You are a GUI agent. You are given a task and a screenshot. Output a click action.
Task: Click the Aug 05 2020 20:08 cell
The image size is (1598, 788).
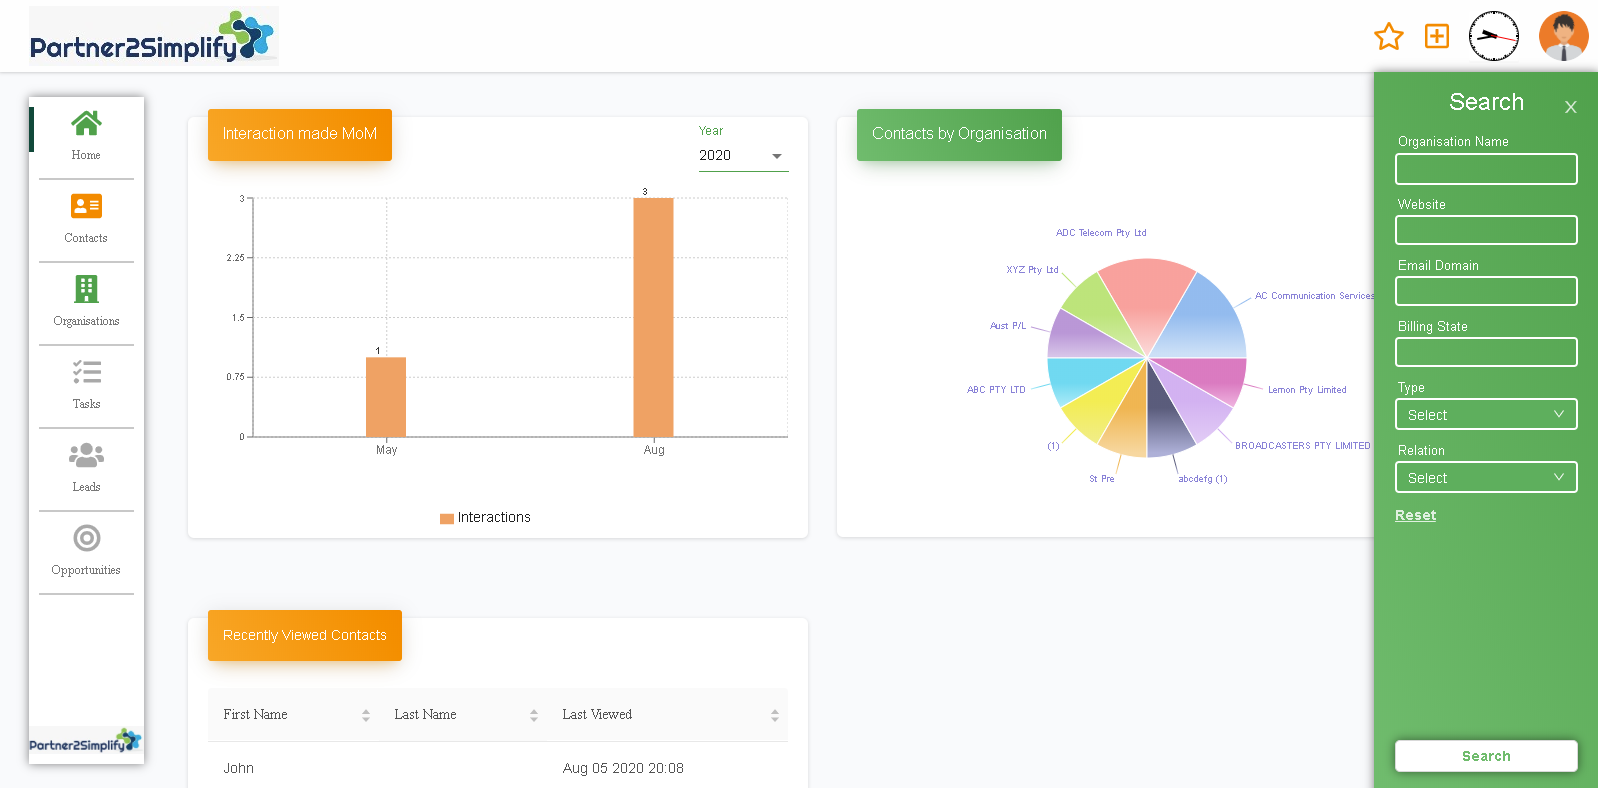623,768
